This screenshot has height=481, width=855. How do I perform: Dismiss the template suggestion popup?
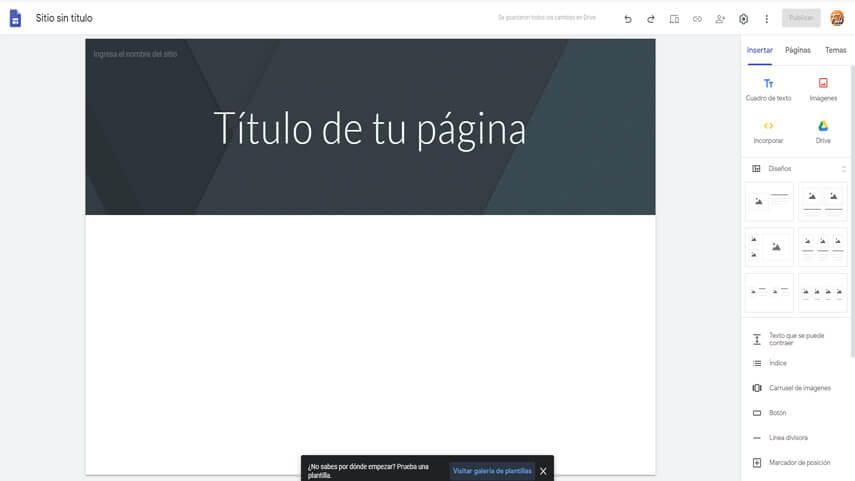click(x=543, y=470)
